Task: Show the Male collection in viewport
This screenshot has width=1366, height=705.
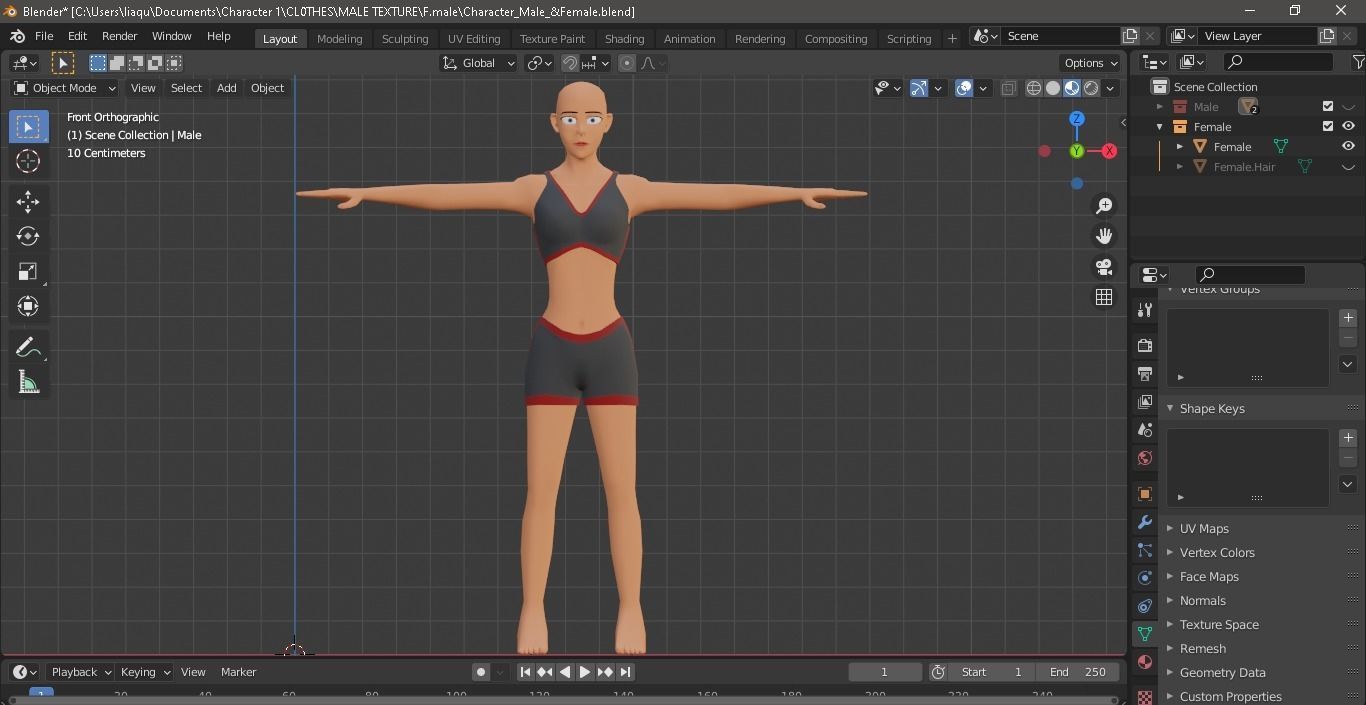Action: 1348,107
